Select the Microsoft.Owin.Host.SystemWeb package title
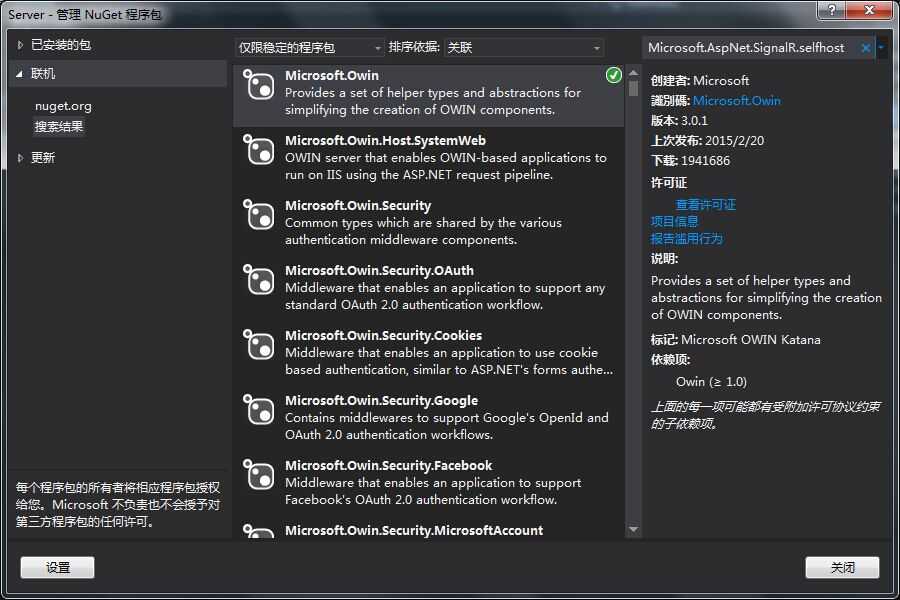 [x=385, y=140]
